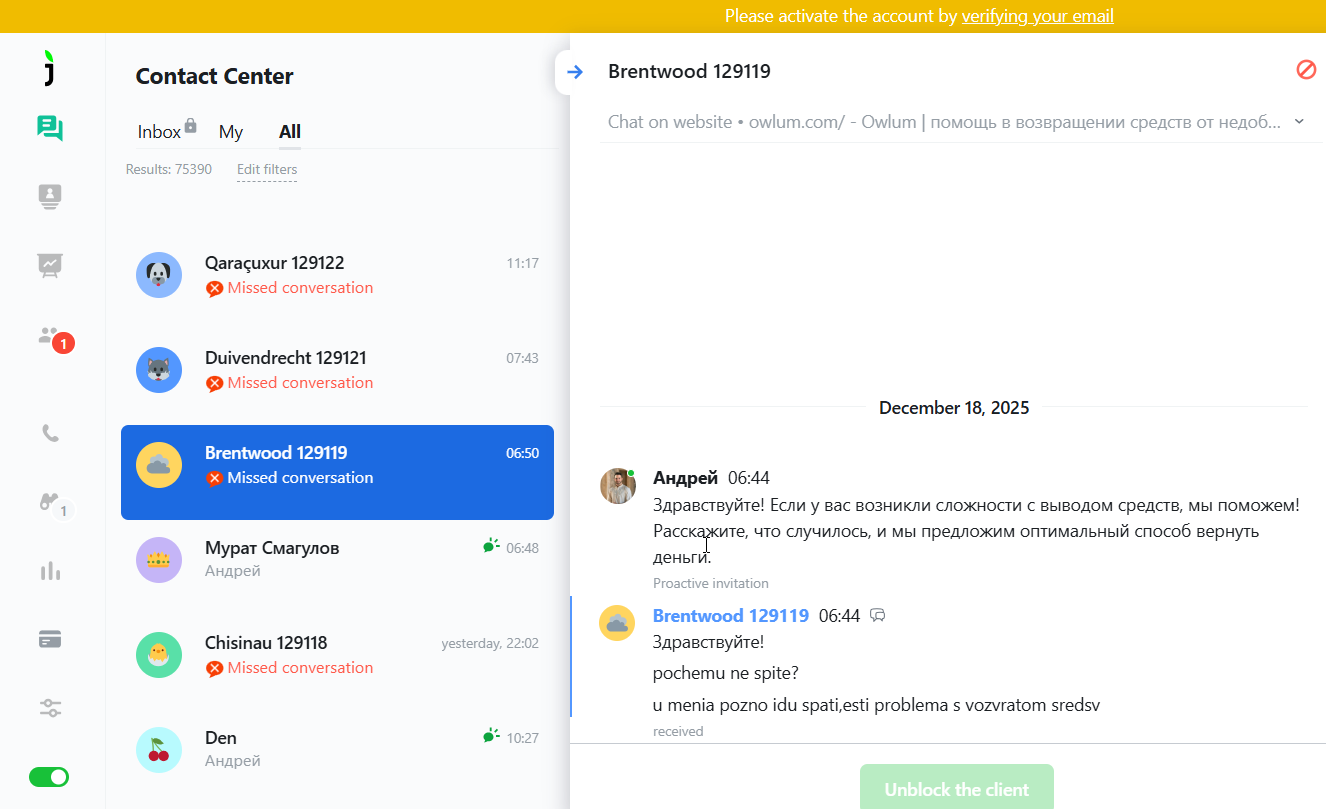Open the Chisinau 129118 conversation
Viewport: 1326px width, 809px height.
tap(337, 655)
